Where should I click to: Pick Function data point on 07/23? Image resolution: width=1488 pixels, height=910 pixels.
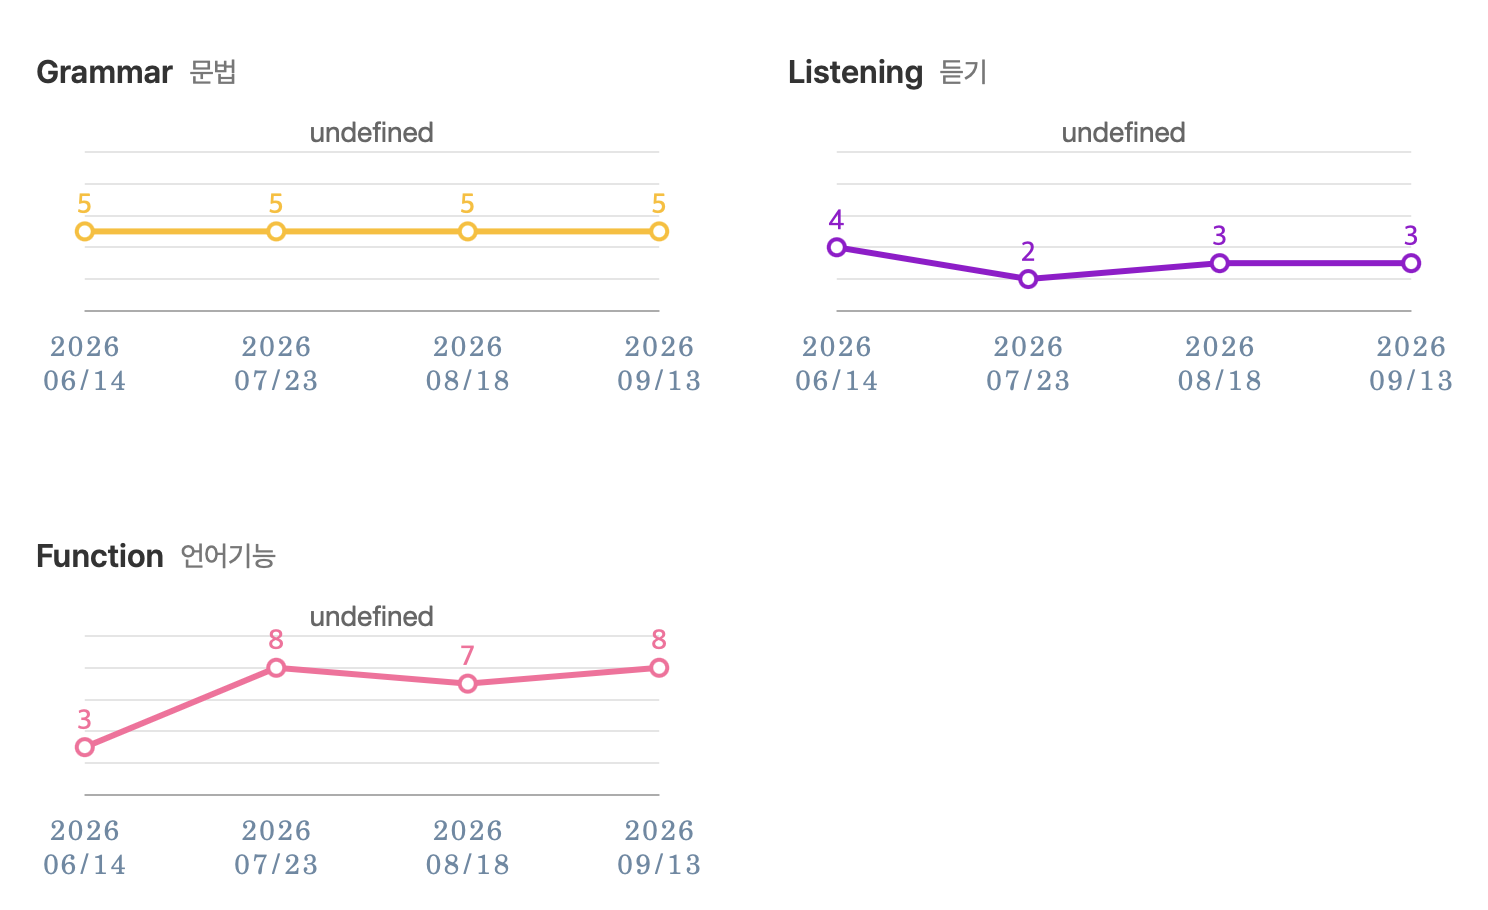point(276,667)
